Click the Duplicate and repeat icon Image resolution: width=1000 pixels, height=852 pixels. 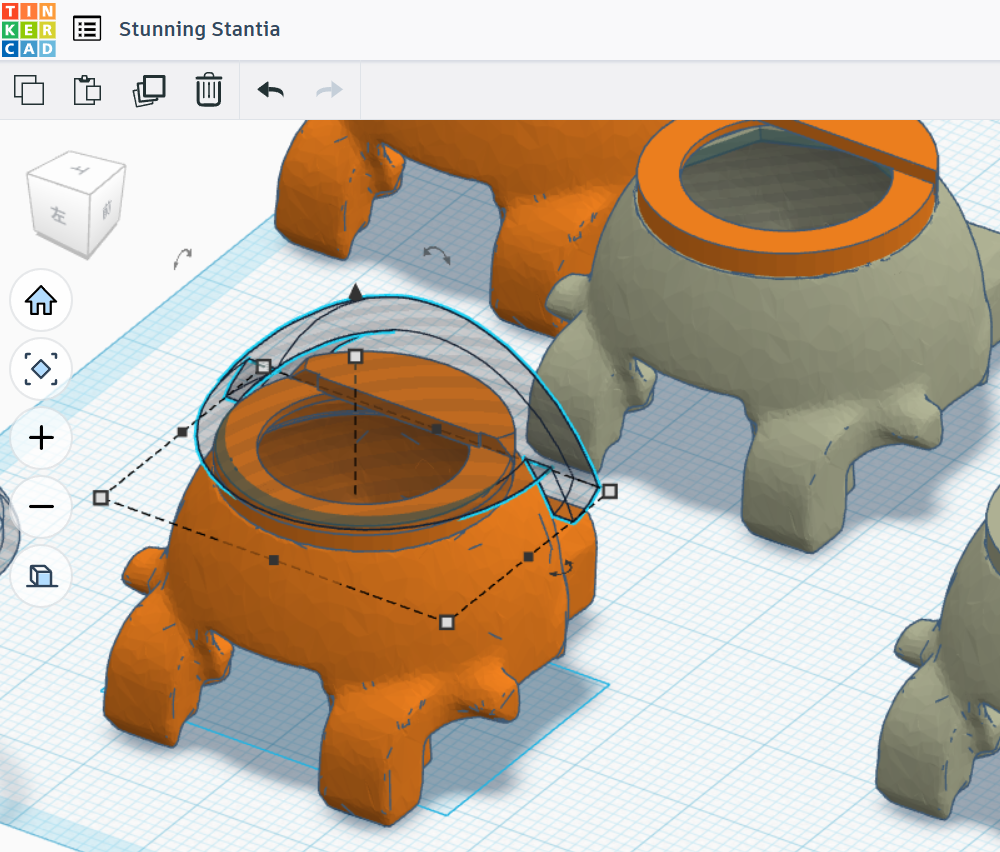click(149, 90)
